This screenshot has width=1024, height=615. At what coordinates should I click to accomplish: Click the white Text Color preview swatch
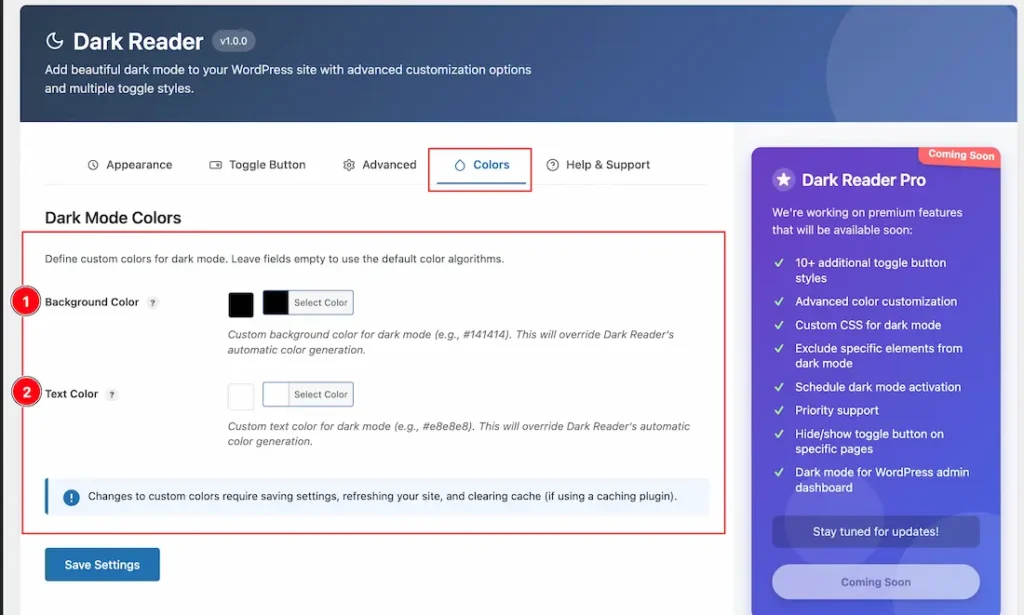click(241, 397)
